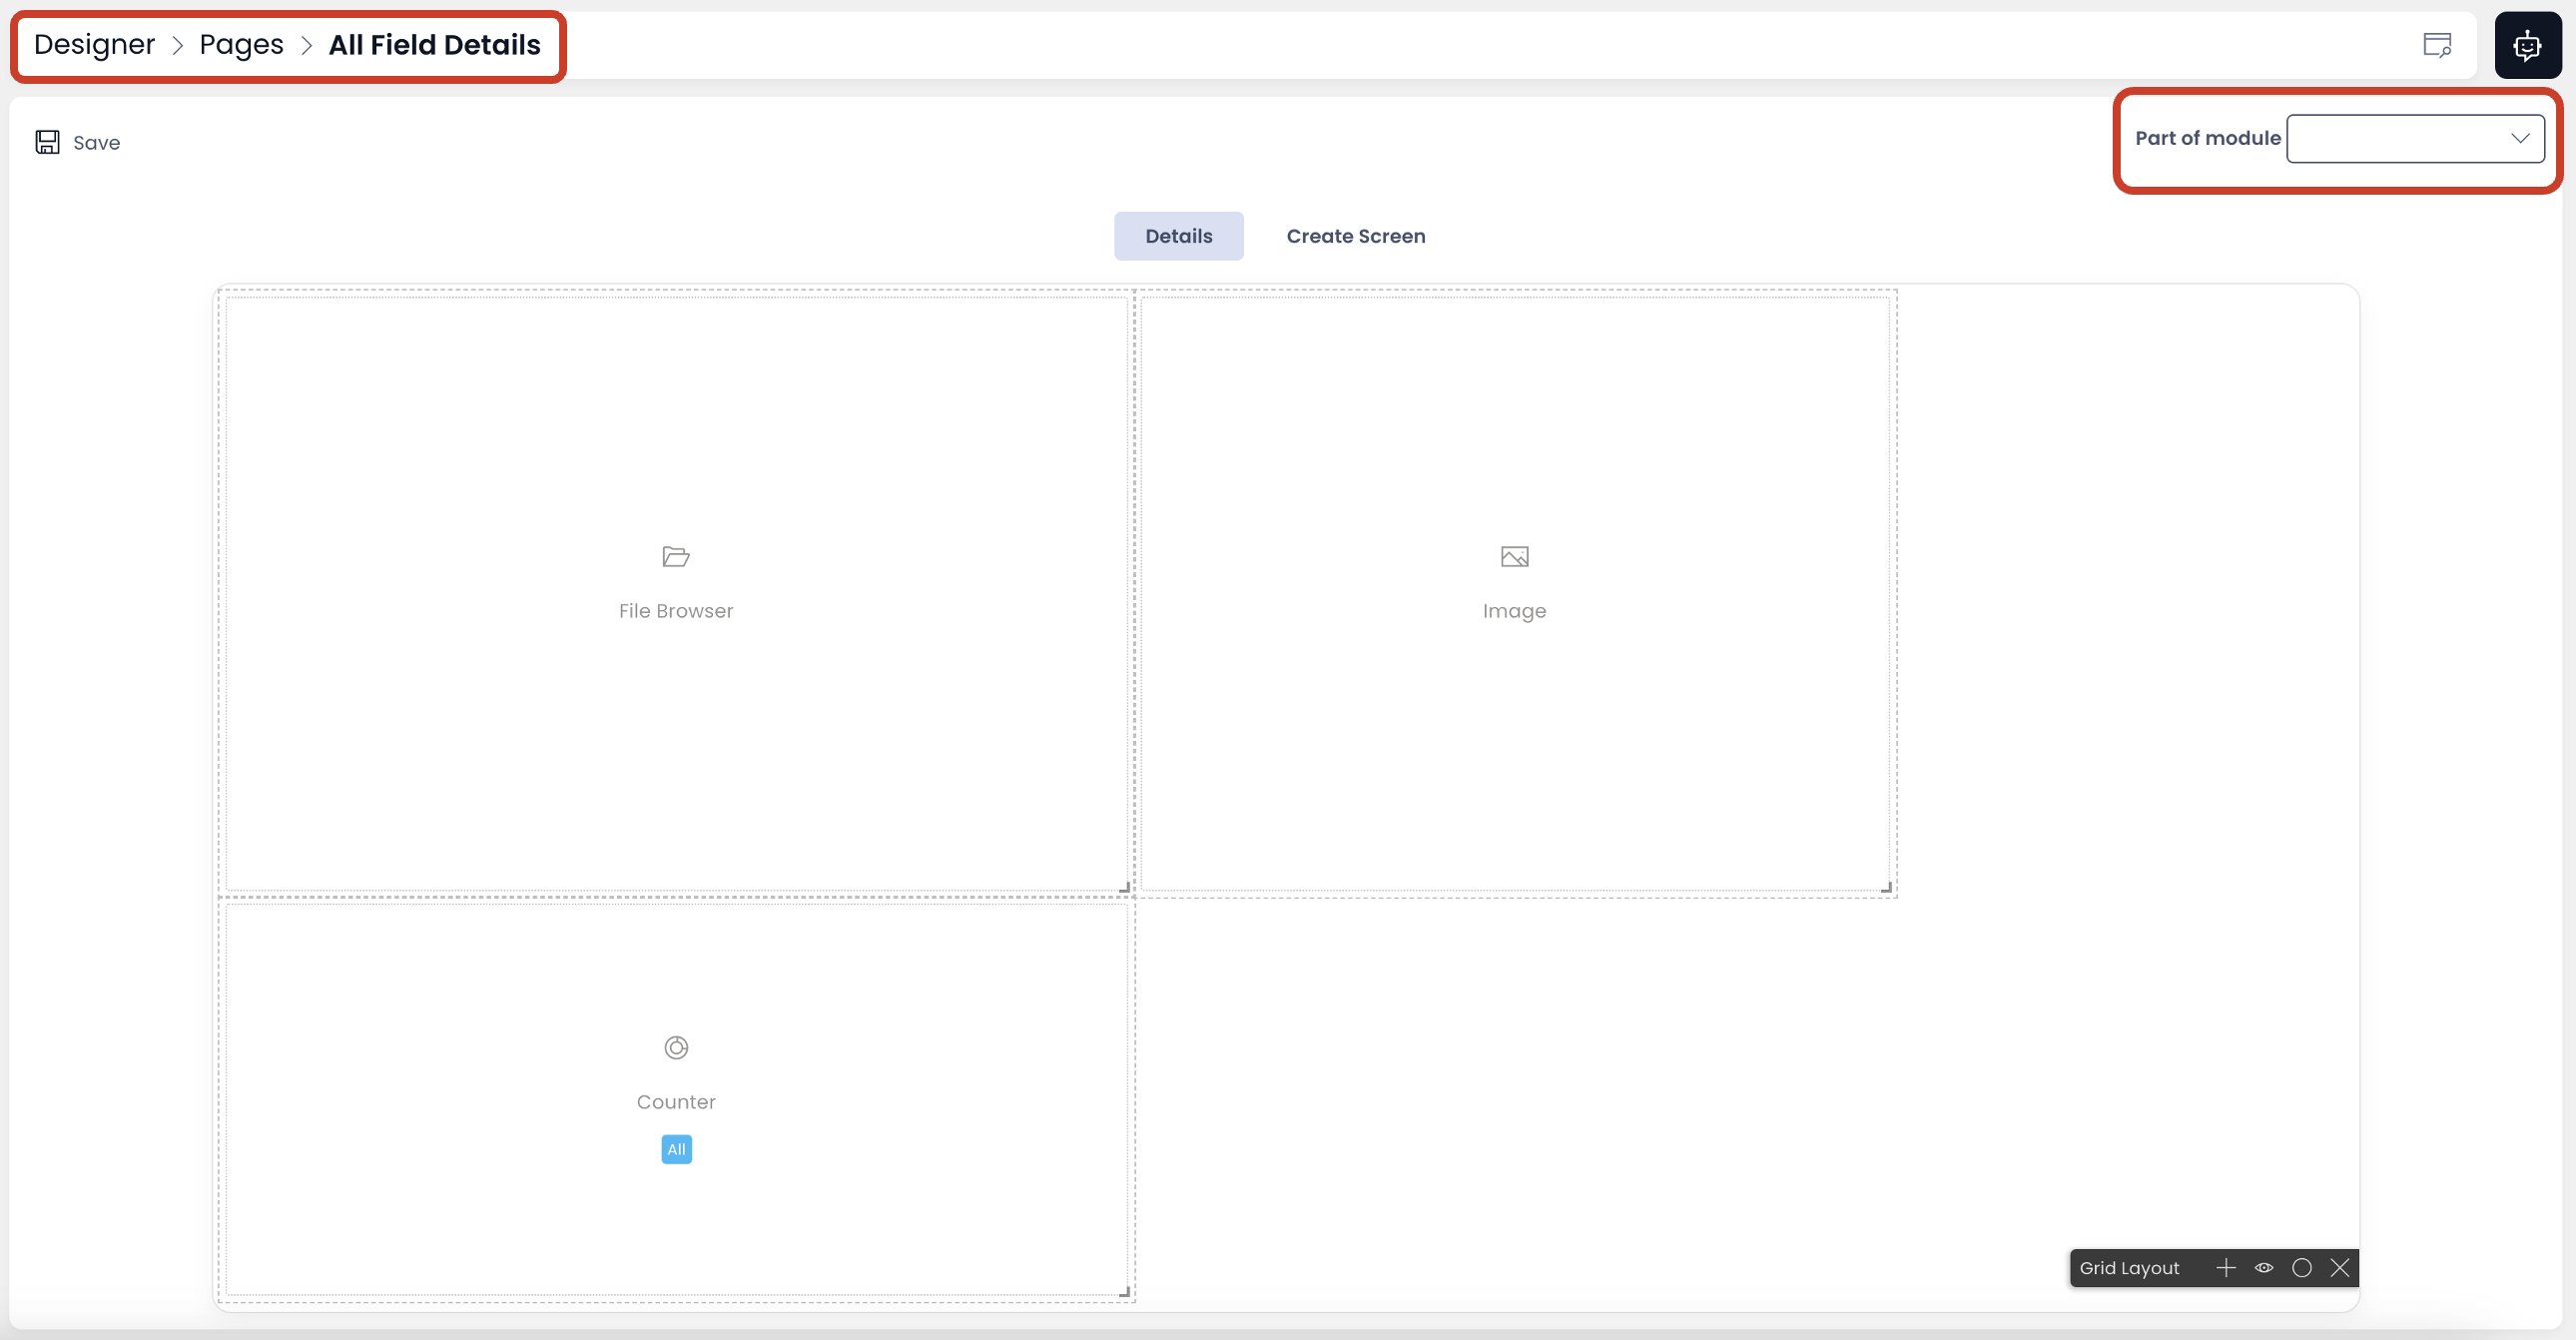Go to Designer in breadcrumb
The width and height of the screenshot is (2576, 1340).
pyautogui.click(x=94, y=45)
